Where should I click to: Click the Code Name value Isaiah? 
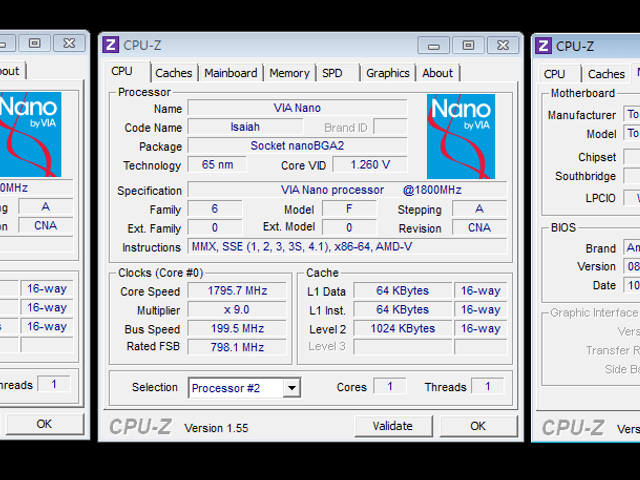(245, 127)
